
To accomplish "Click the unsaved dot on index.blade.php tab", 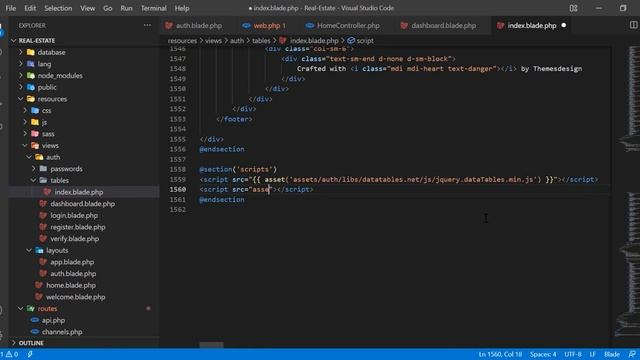I will [564, 25].
